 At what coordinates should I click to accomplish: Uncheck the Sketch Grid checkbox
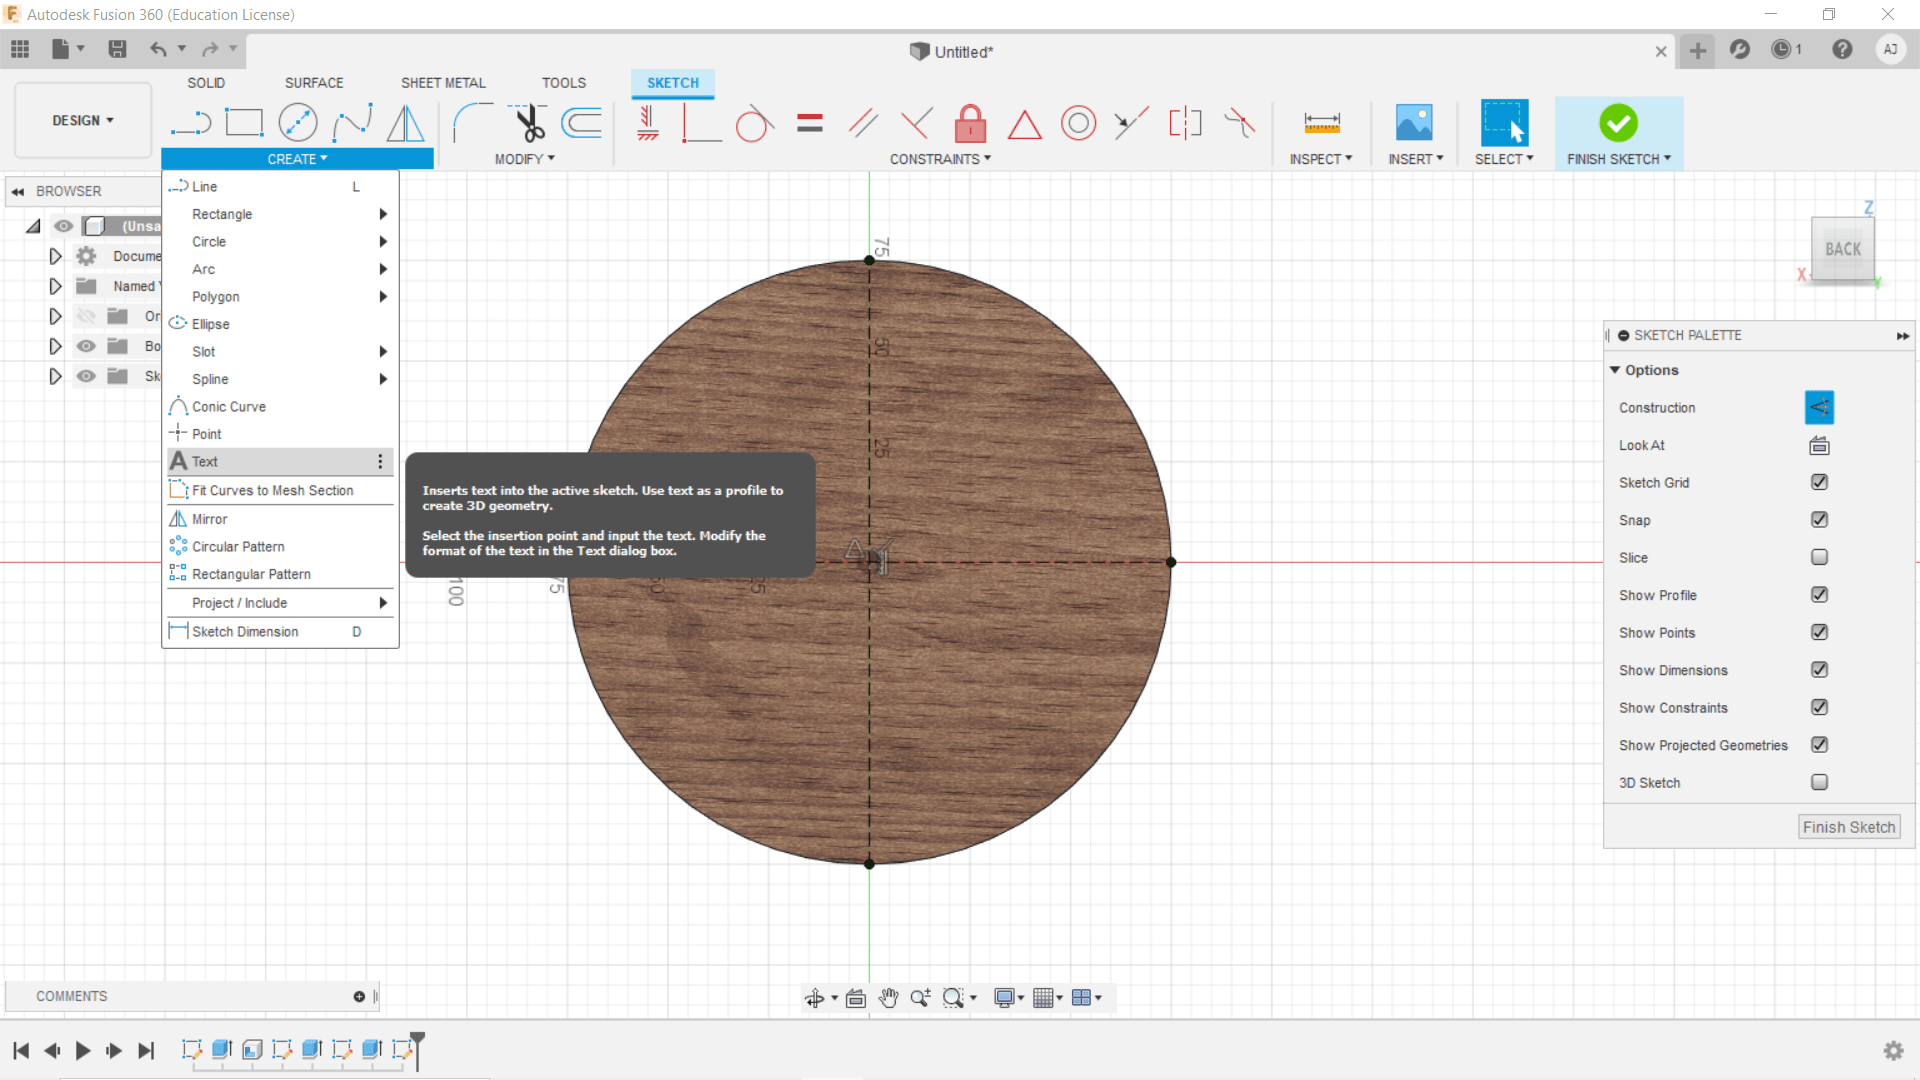point(1819,483)
